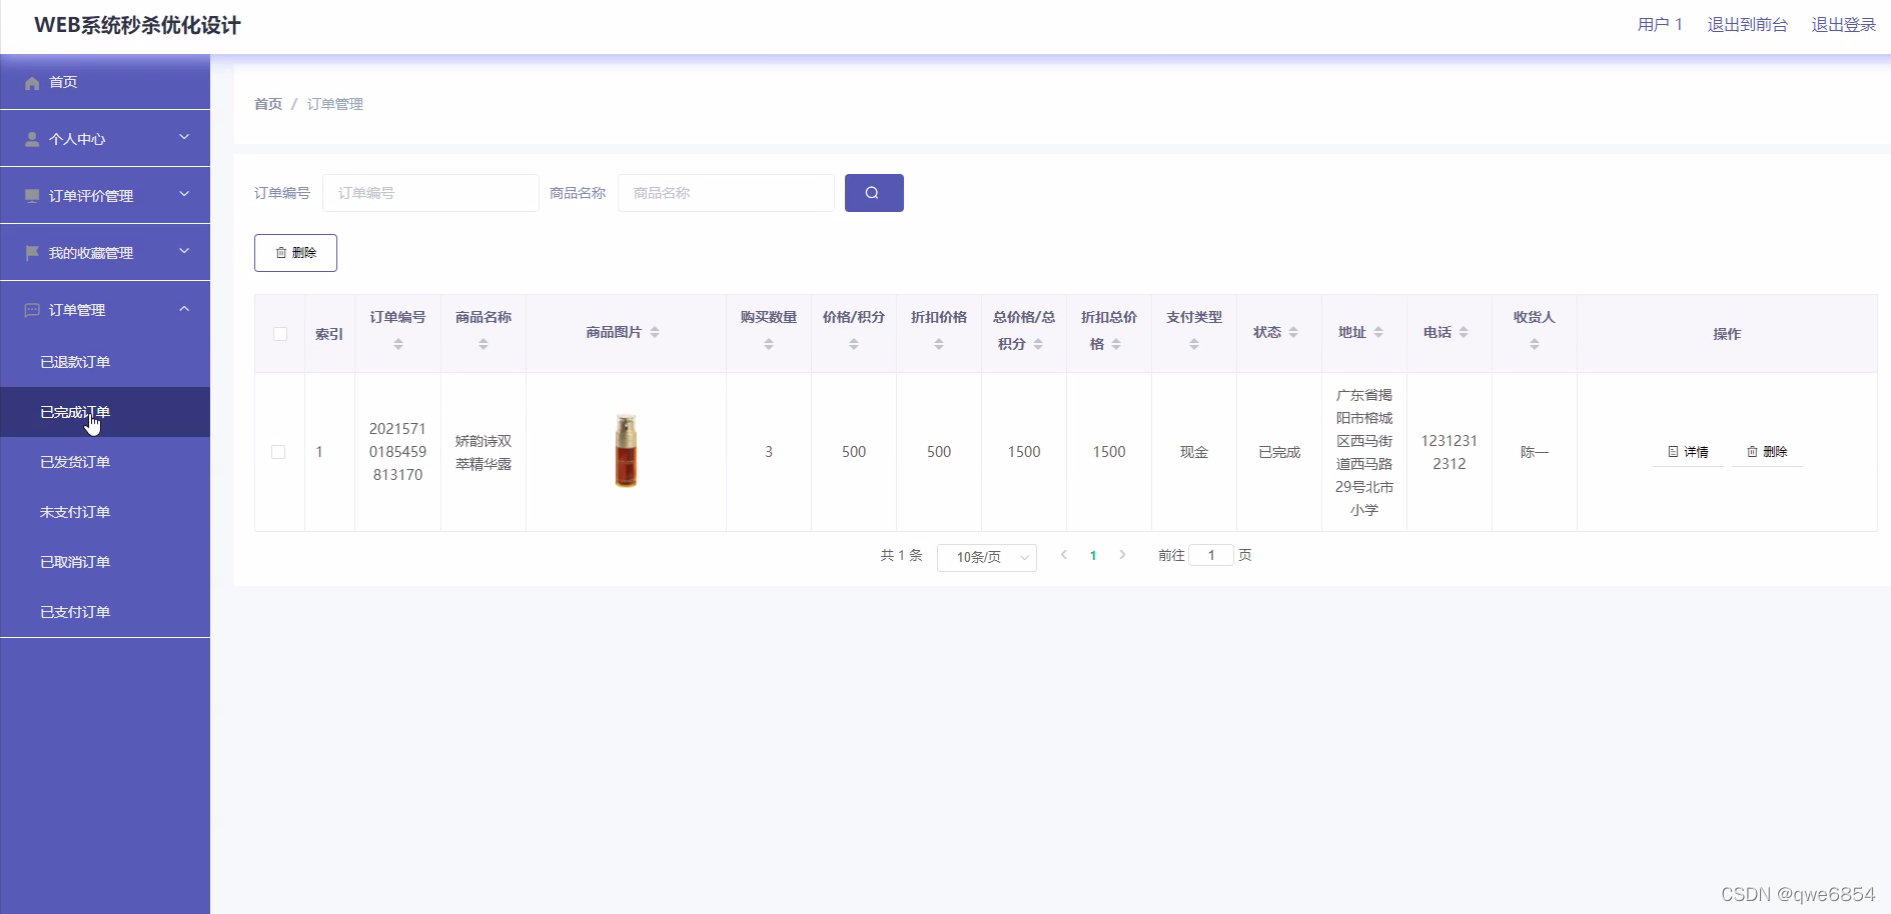Open the 10条/页 page size dropdown
The width and height of the screenshot is (1891, 914).
[986, 557]
